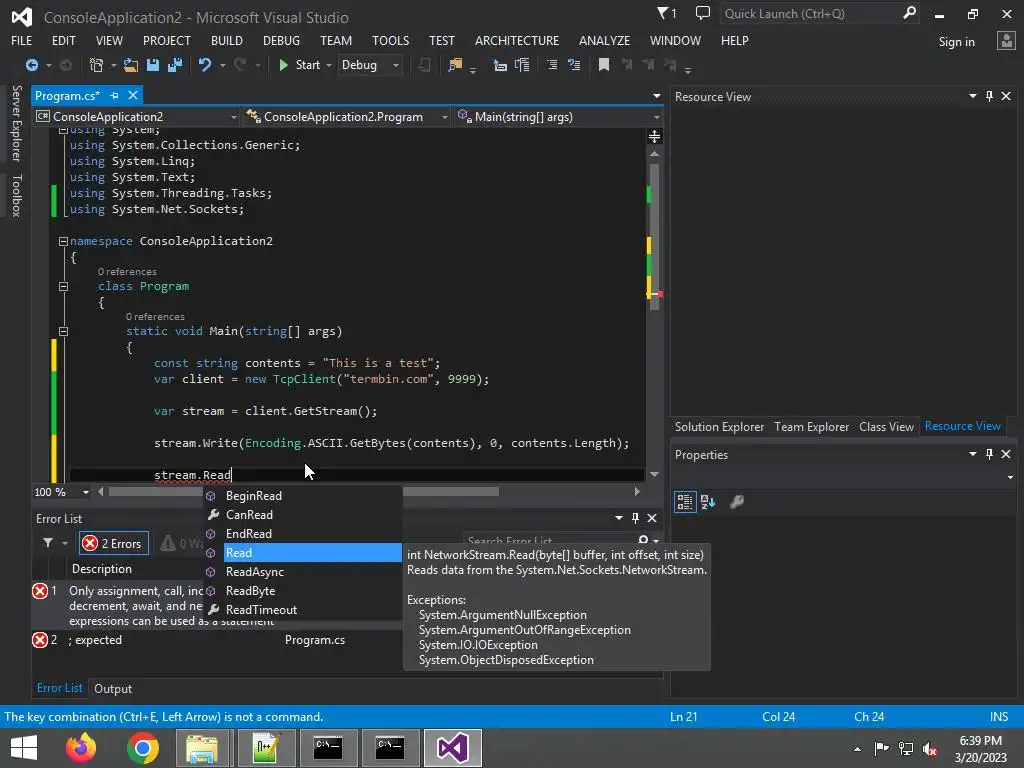
Task: Click the editor split-window handle icon
Action: click(x=654, y=136)
